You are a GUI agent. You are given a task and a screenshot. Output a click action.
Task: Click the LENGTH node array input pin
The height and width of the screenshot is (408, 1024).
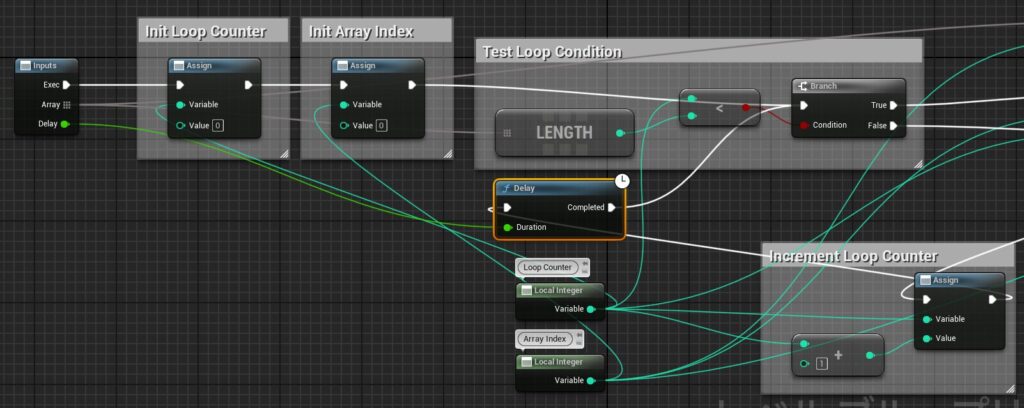click(x=507, y=133)
